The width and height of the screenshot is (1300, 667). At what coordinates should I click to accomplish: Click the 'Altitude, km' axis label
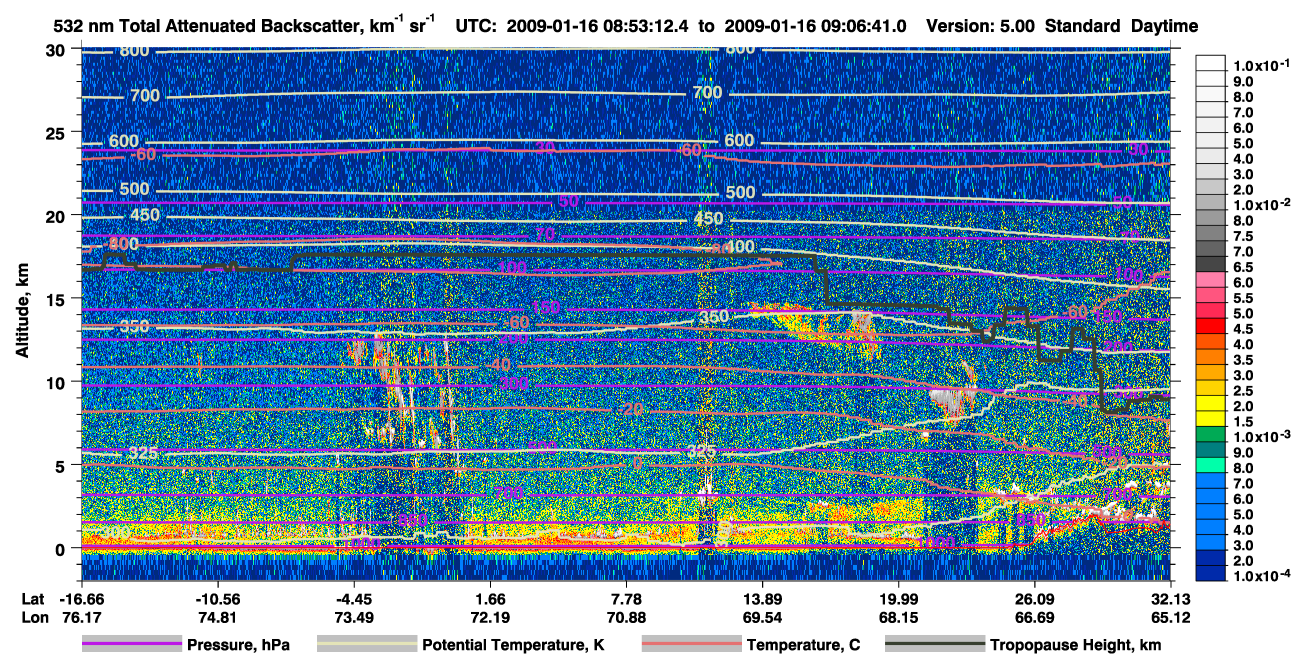[22, 313]
